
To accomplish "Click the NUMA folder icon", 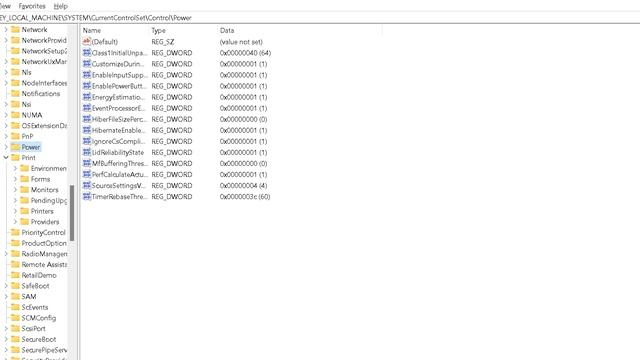I will pos(16,115).
